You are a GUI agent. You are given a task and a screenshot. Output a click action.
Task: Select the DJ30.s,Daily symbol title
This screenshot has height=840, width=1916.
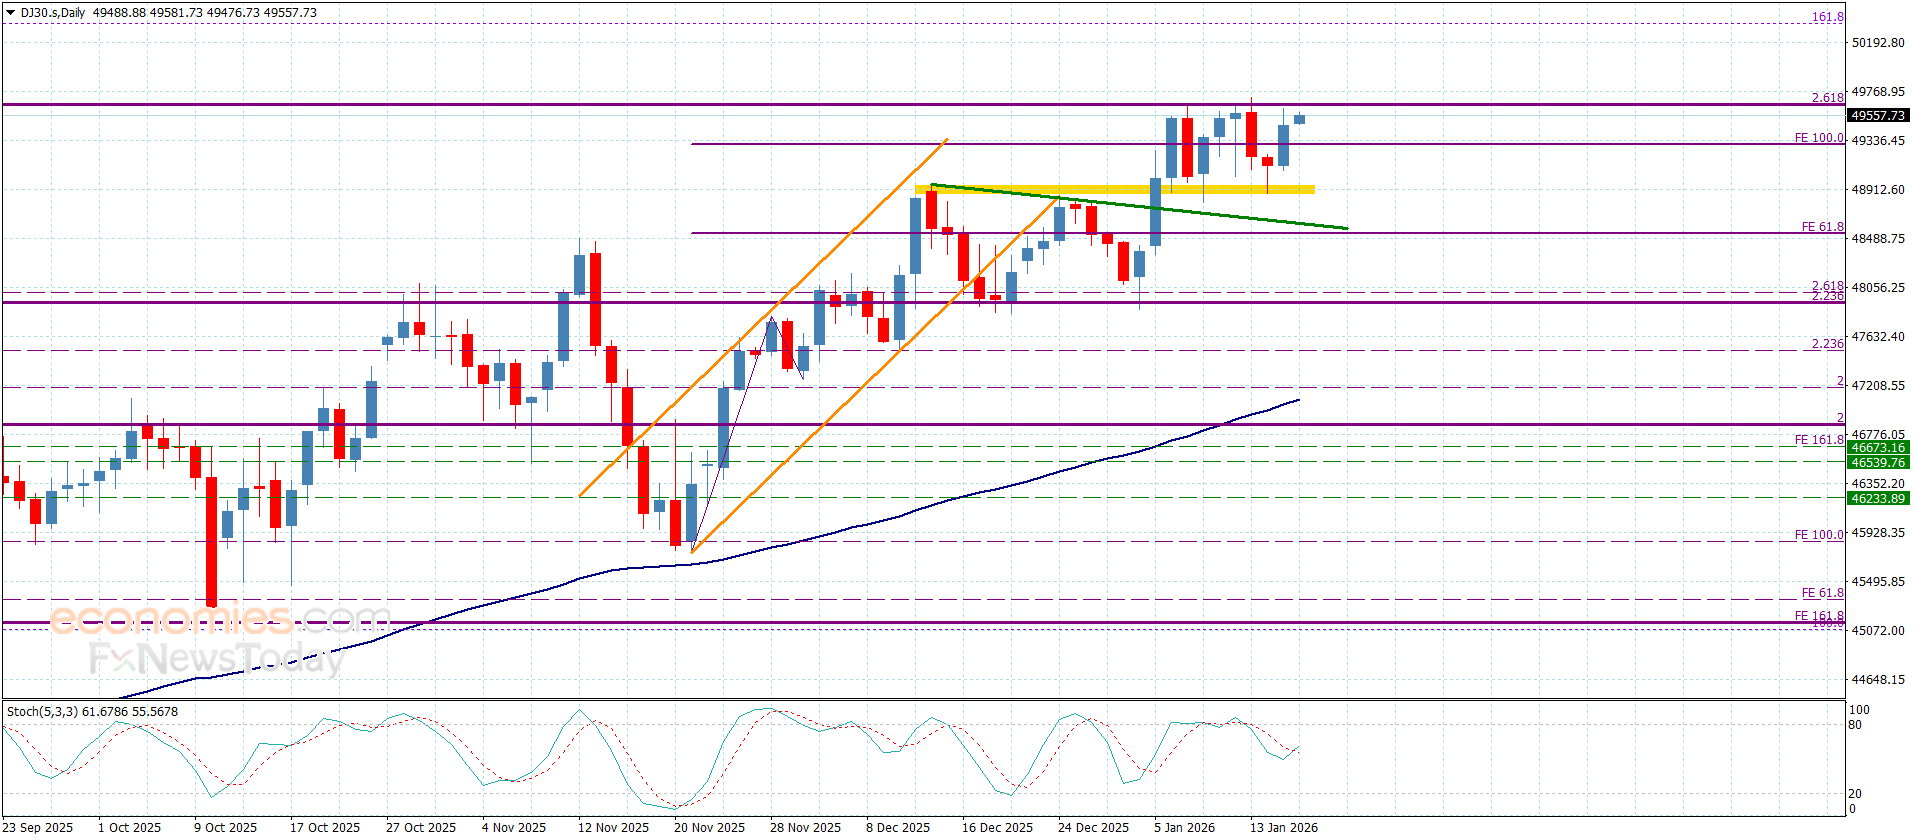click(x=53, y=13)
